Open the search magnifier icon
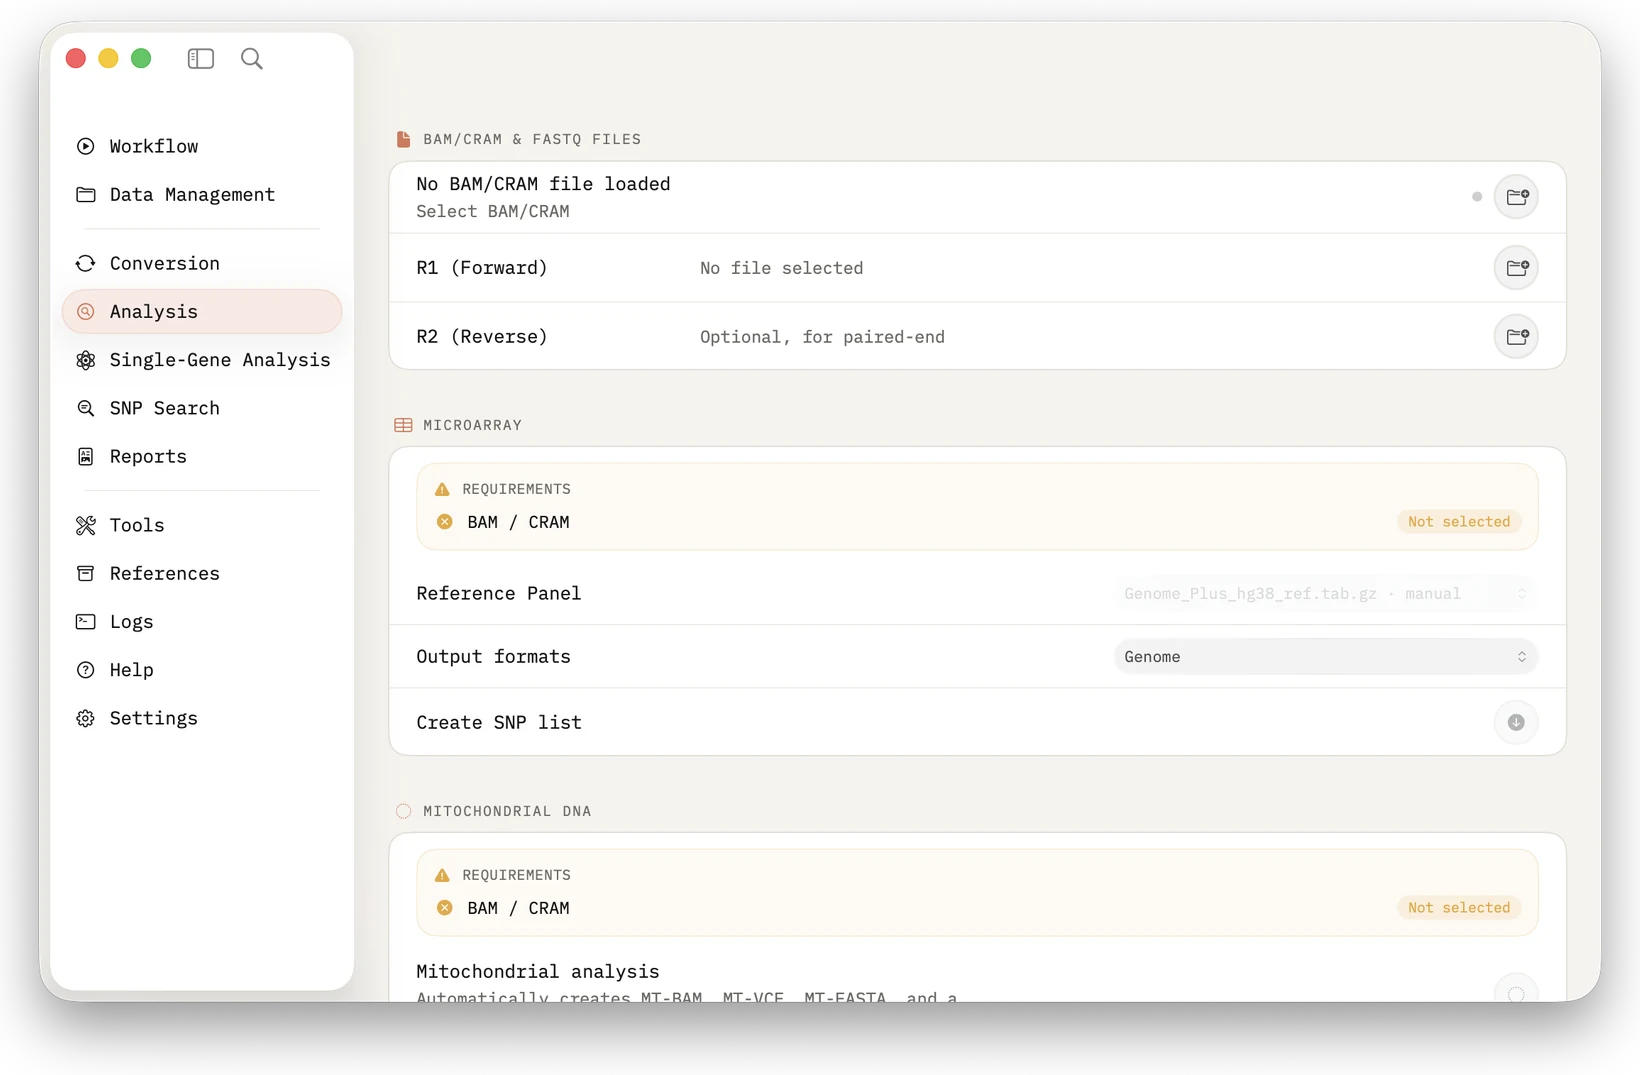1640x1075 pixels. click(x=252, y=59)
